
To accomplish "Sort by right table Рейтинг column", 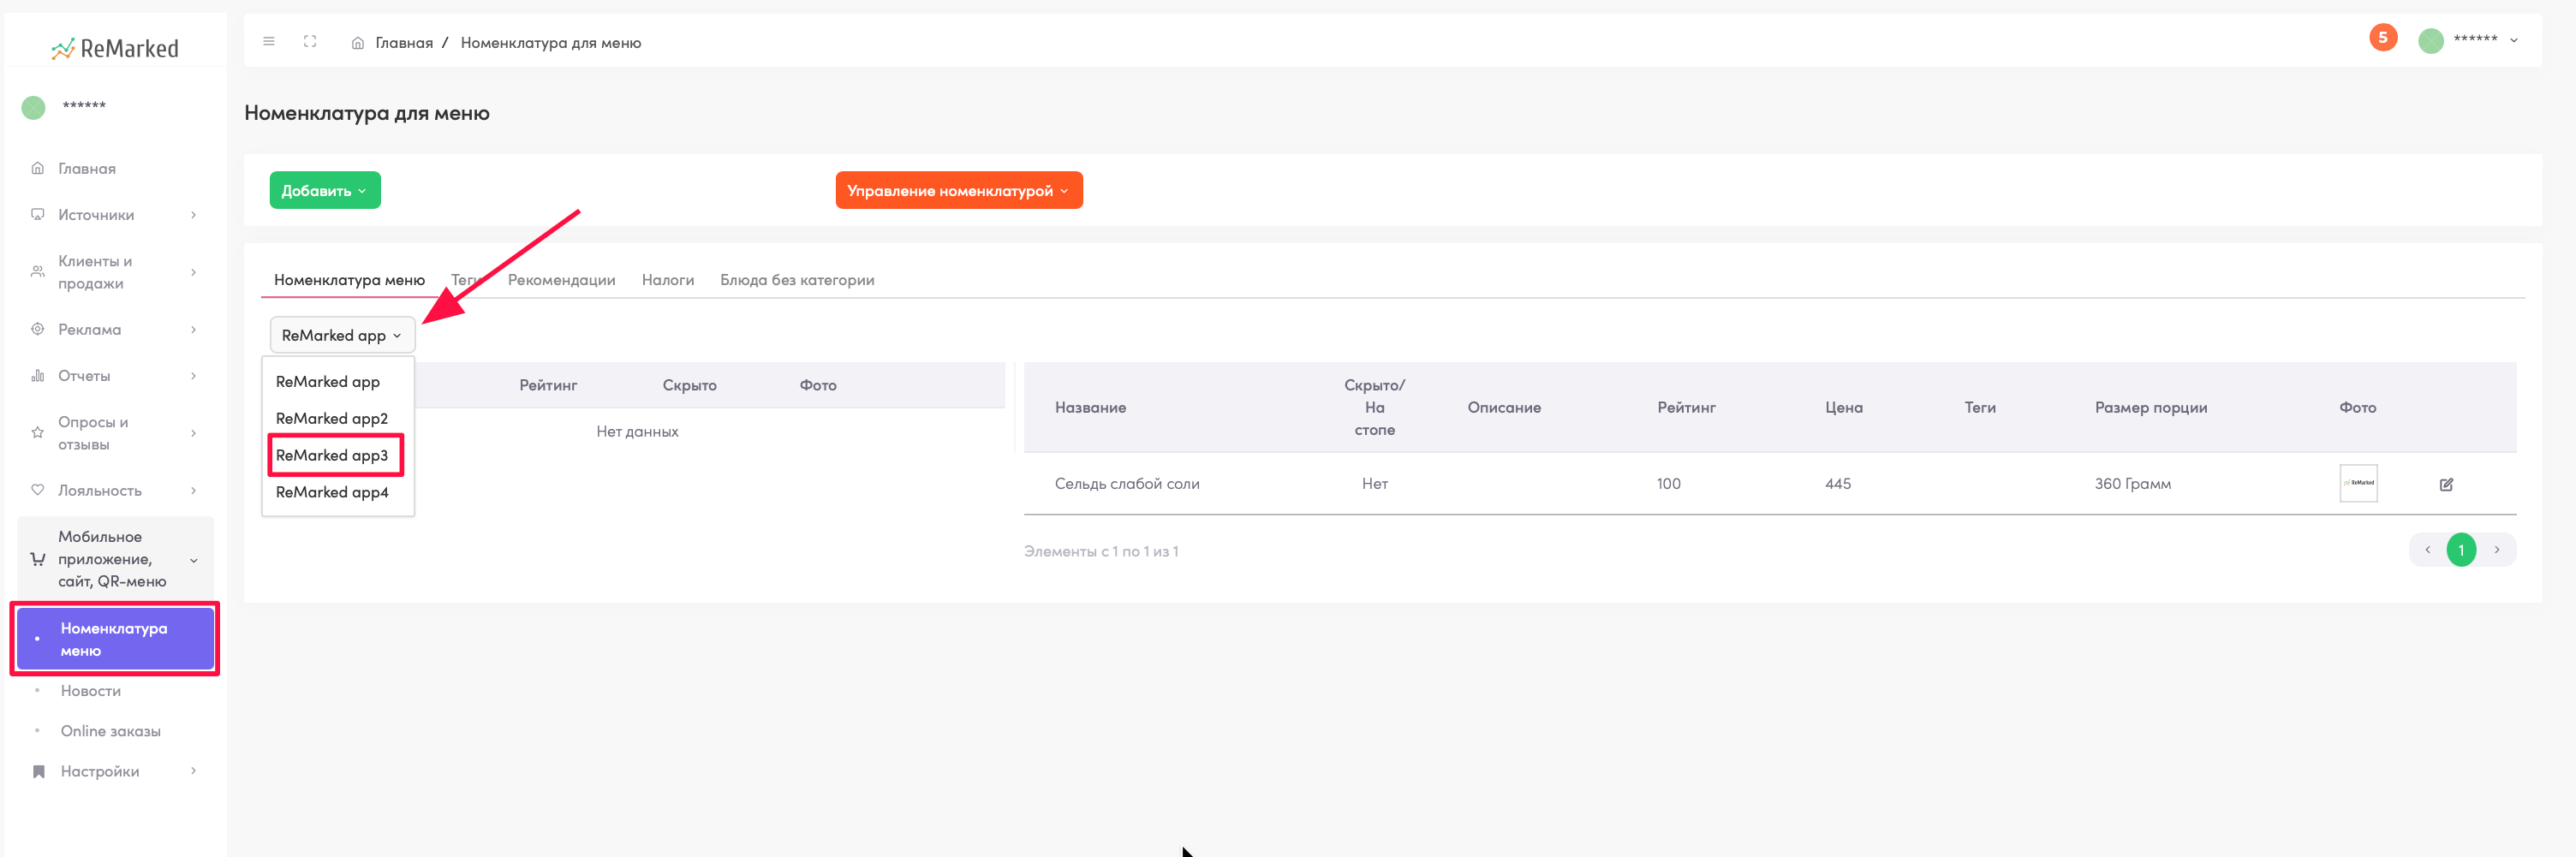I will (1686, 408).
